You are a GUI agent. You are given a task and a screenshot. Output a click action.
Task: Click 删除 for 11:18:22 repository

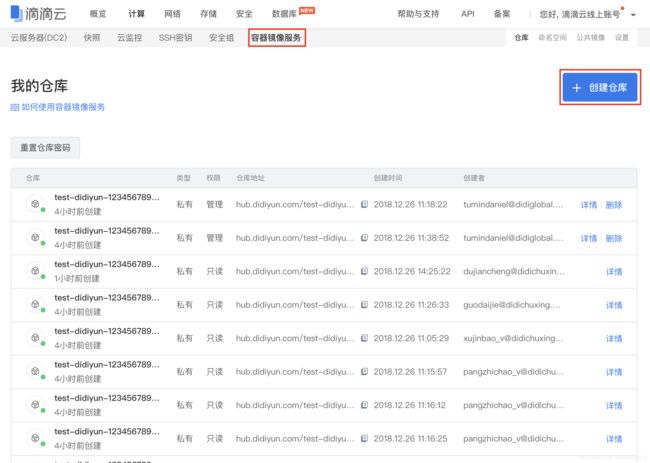tap(614, 205)
